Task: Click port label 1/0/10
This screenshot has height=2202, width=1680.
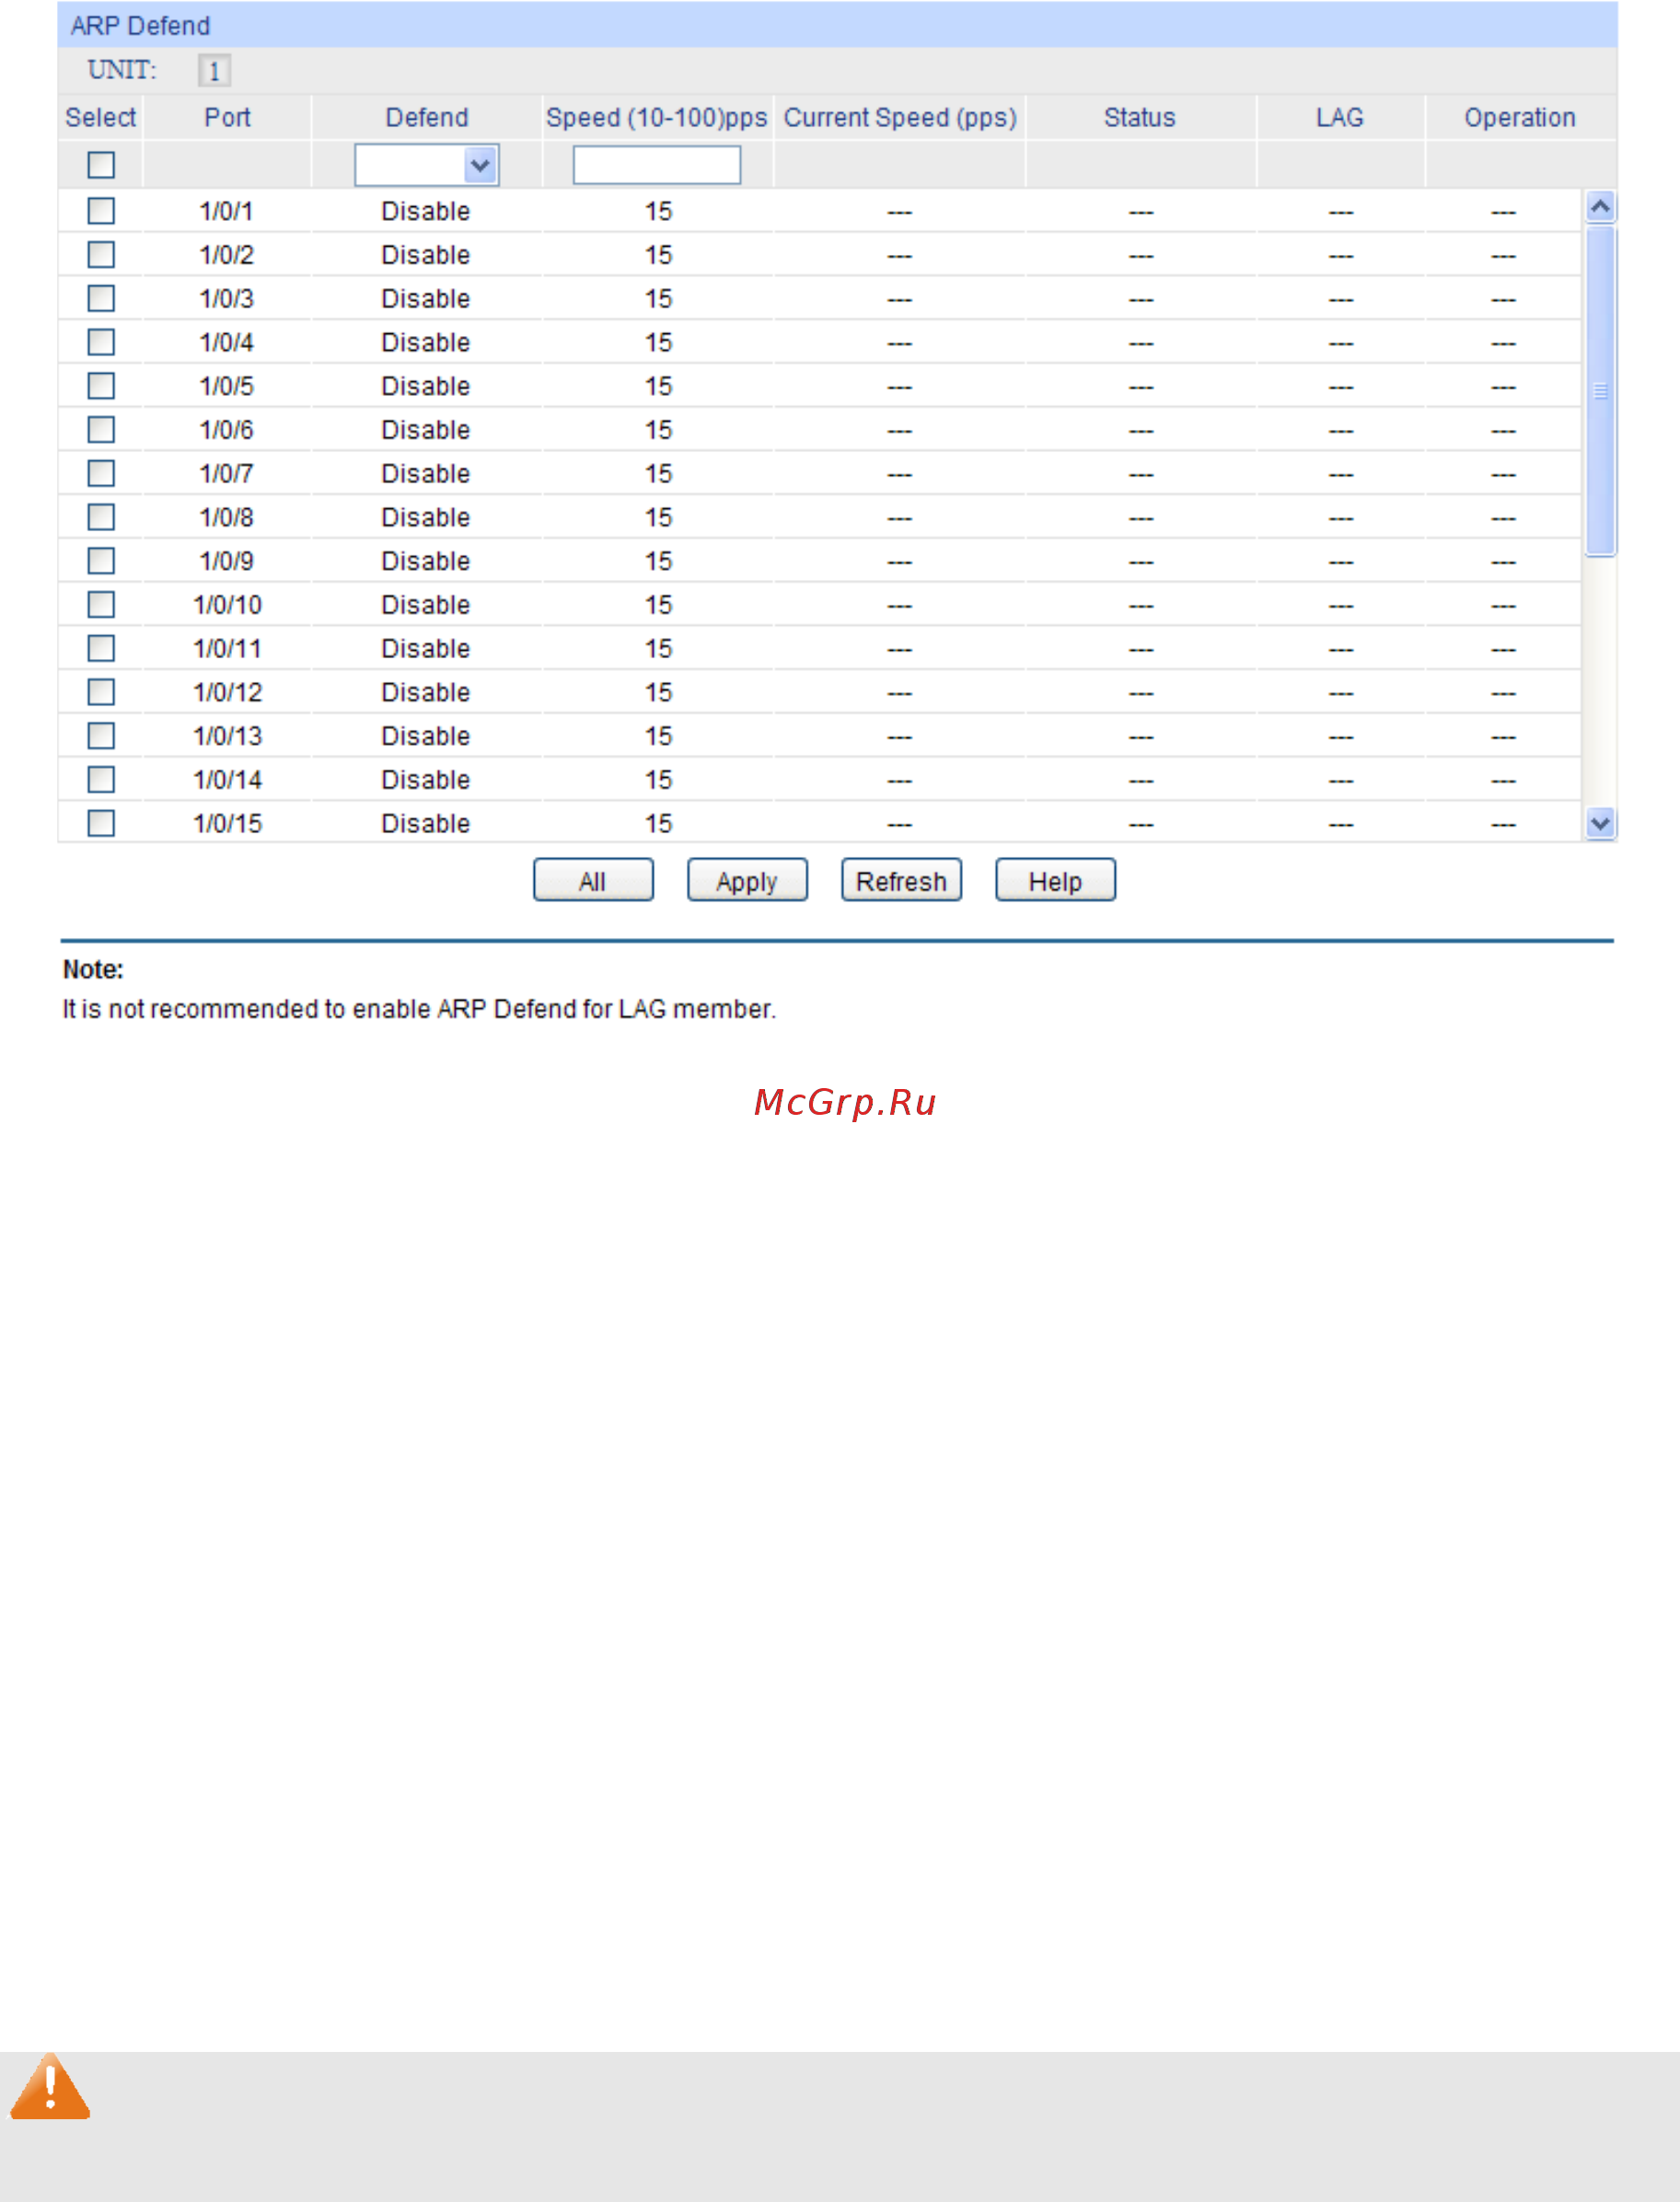Action: point(227,605)
